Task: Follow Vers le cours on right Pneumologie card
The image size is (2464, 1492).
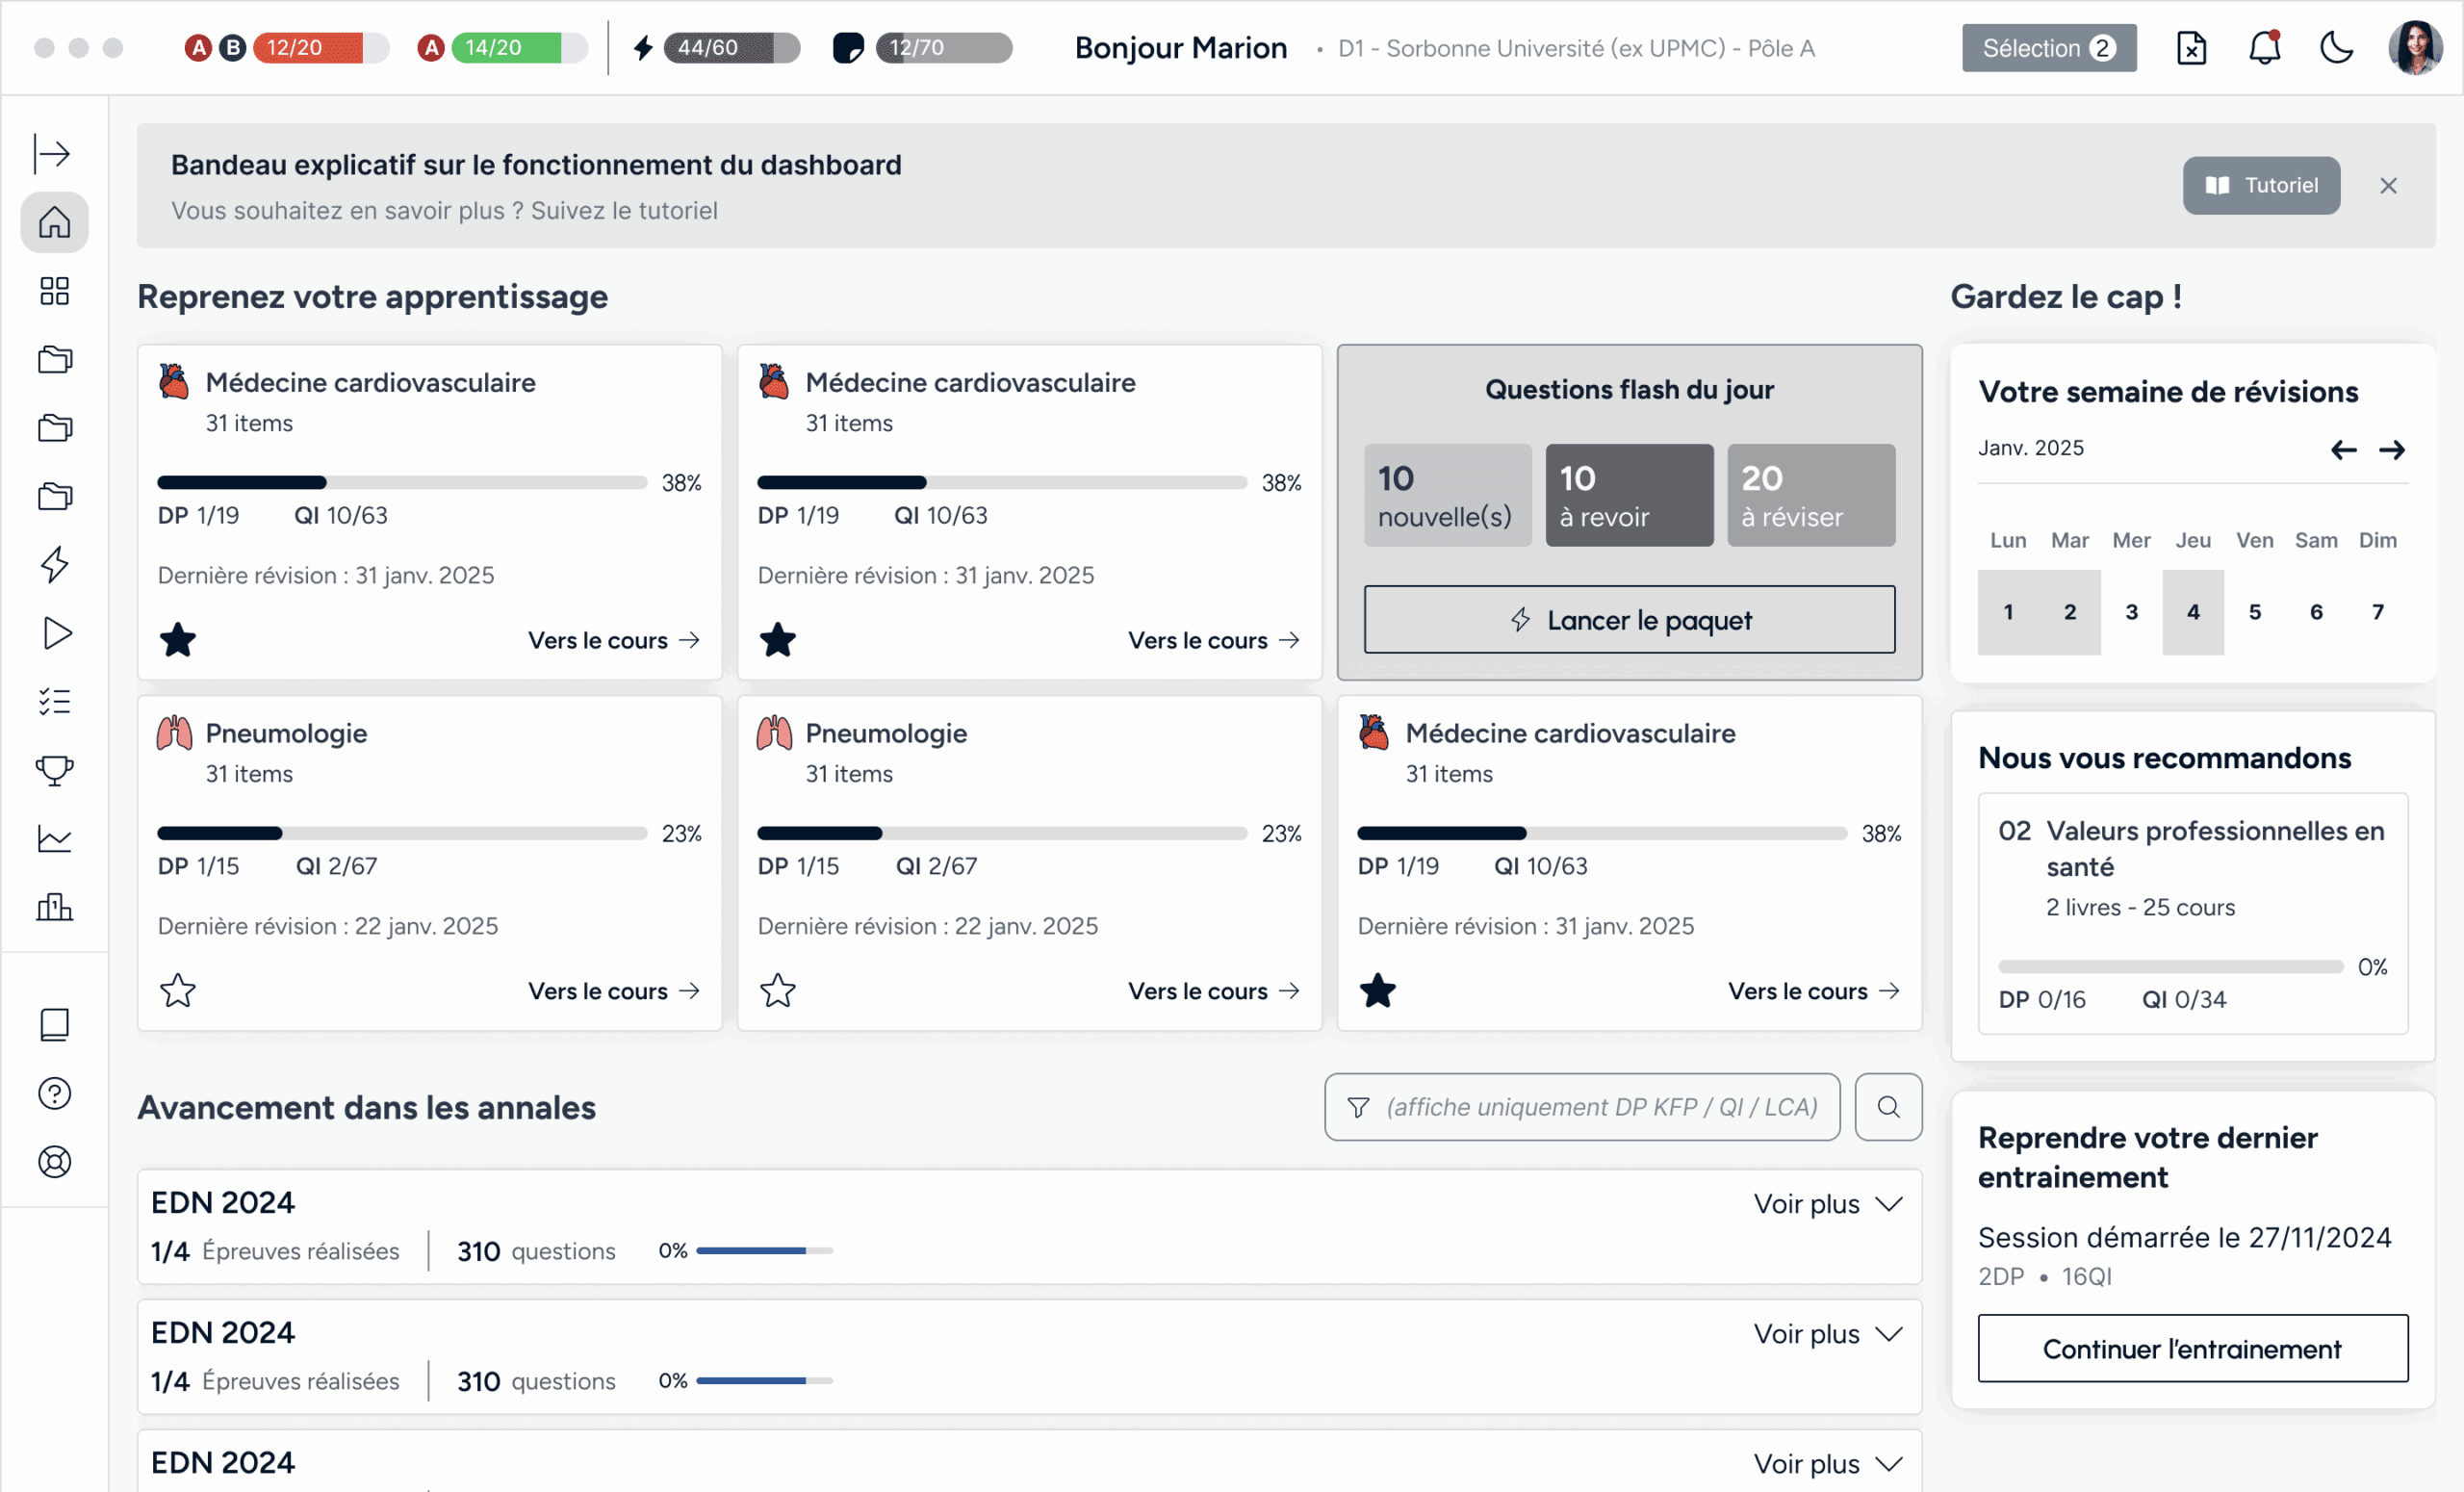Action: tap(1214, 991)
